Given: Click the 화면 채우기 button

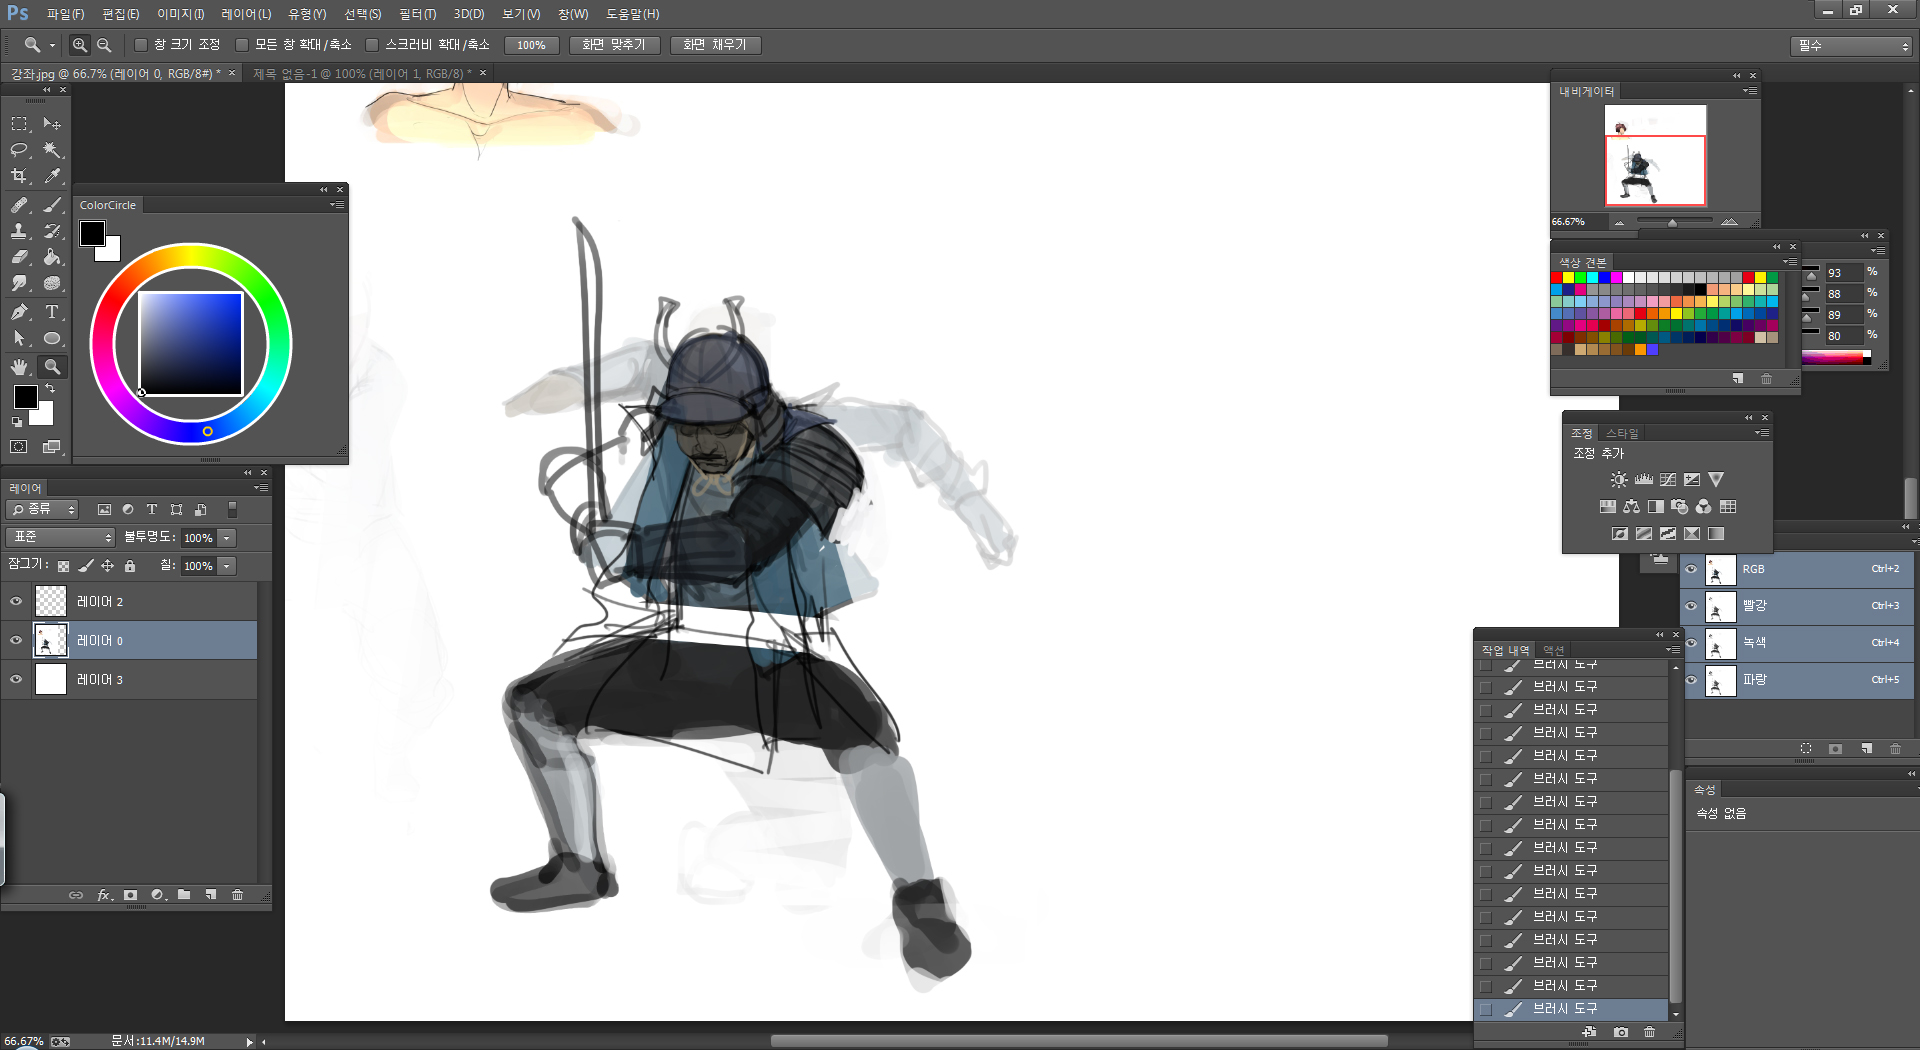Looking at the screenshot, I should 715,45.
